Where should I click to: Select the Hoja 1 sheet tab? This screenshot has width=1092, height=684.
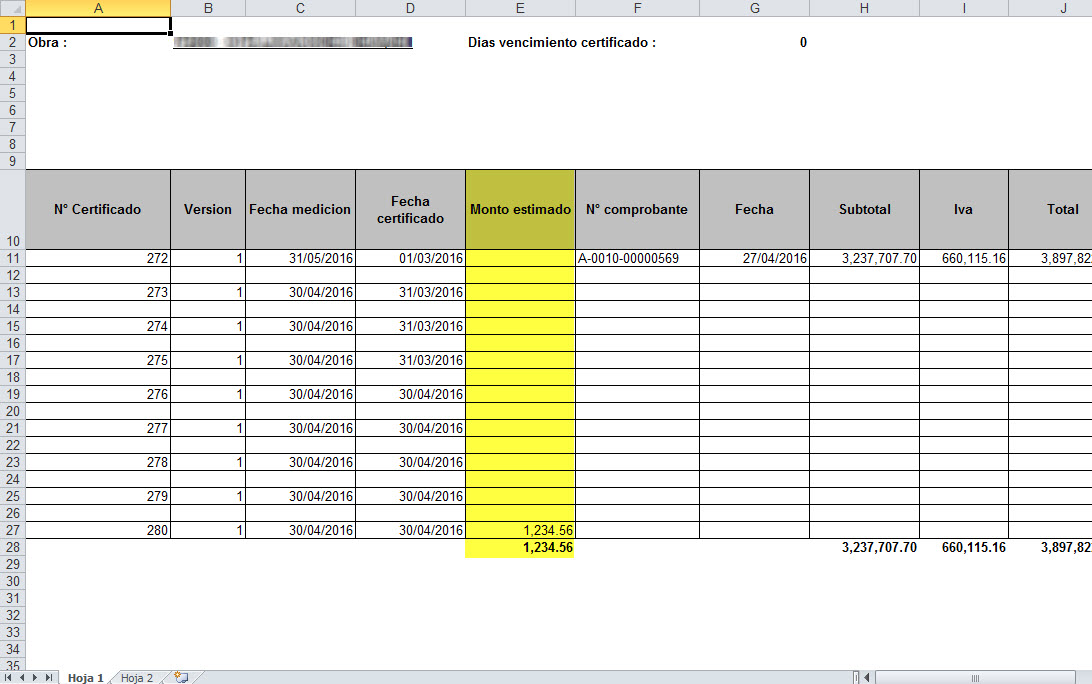click(x=85, y=678)
